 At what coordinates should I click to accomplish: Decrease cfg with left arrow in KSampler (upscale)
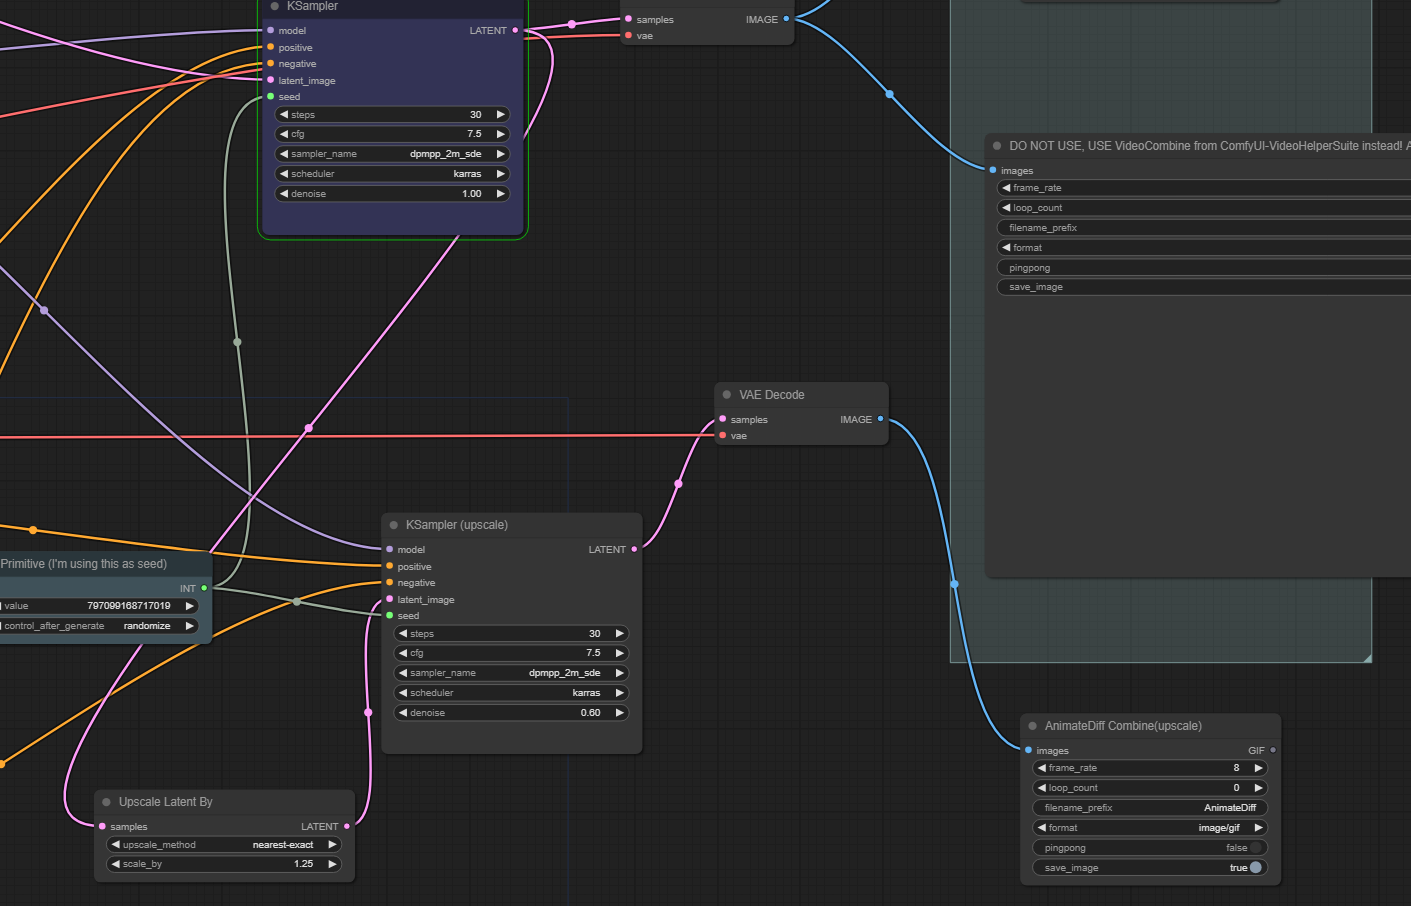[x=403, y=653]
